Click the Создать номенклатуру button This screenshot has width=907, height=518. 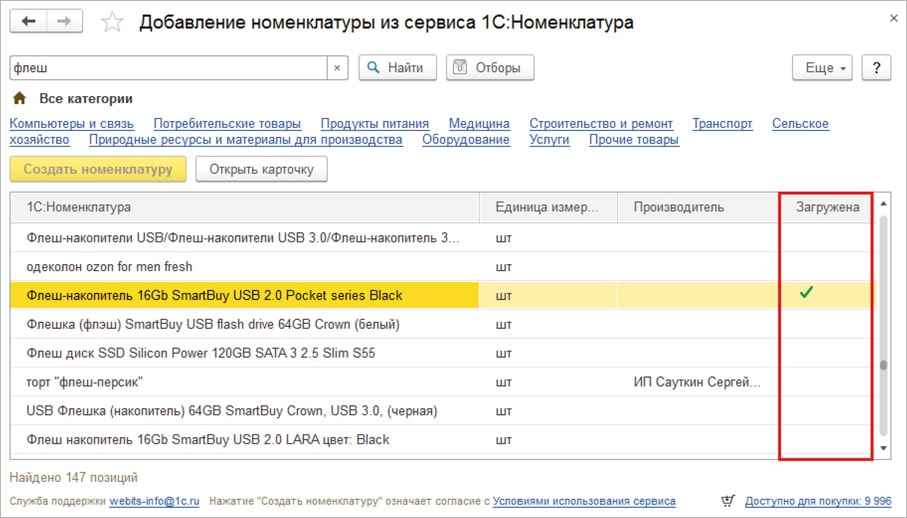click(98, 169)
